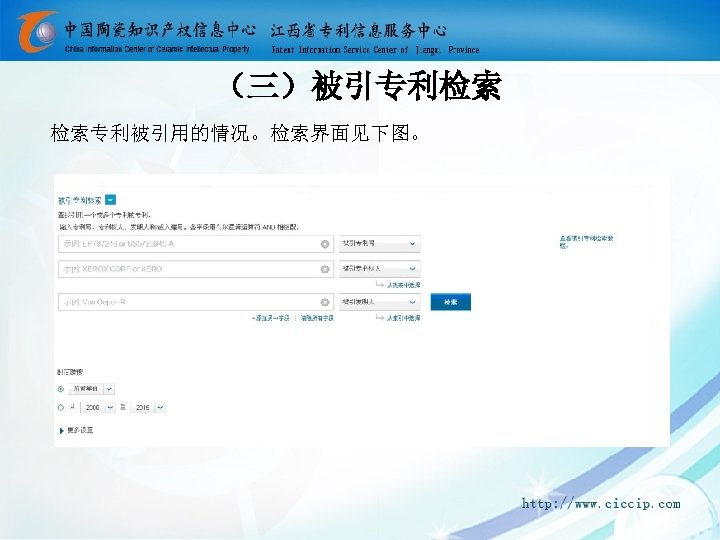
Task: Click the patent number example input box
Action: tap(196, 244)
